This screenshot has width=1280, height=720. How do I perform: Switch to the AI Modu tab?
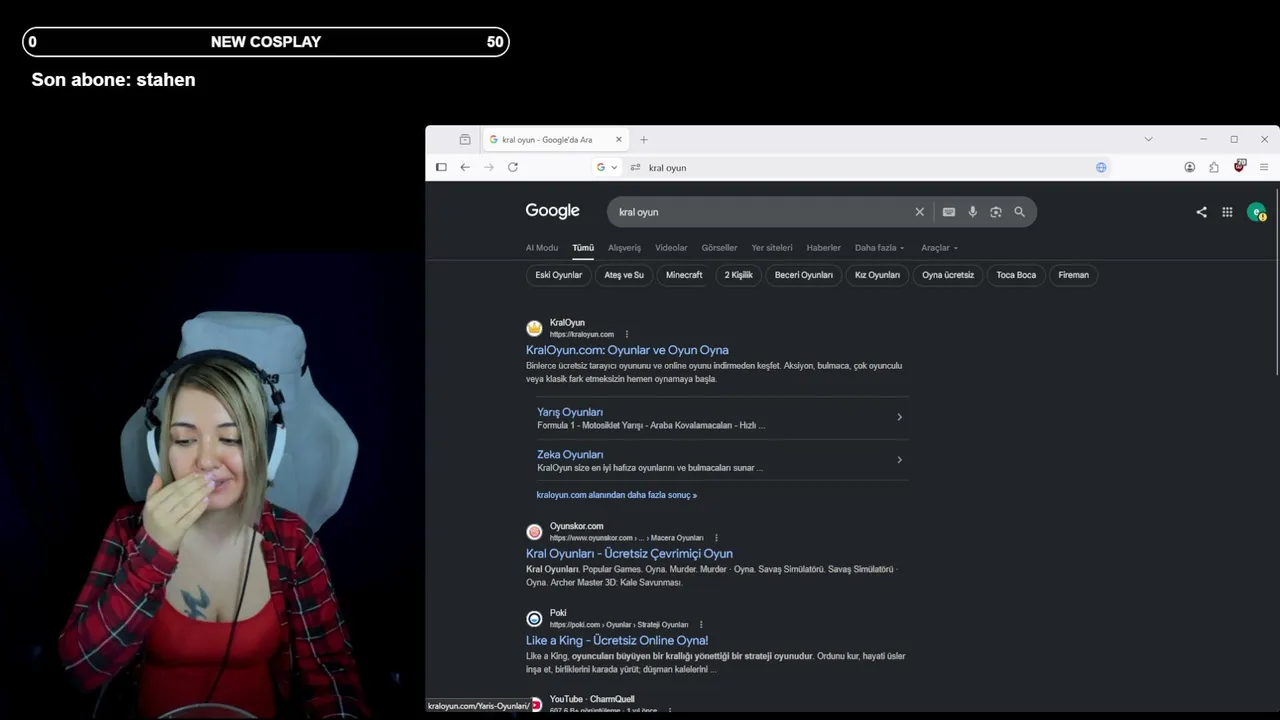pyautogui.click(x=542, y=248)
